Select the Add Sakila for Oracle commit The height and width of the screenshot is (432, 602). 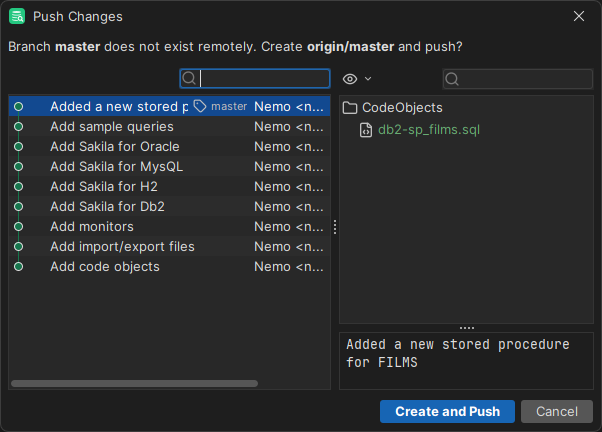click(x=115, y=147)
